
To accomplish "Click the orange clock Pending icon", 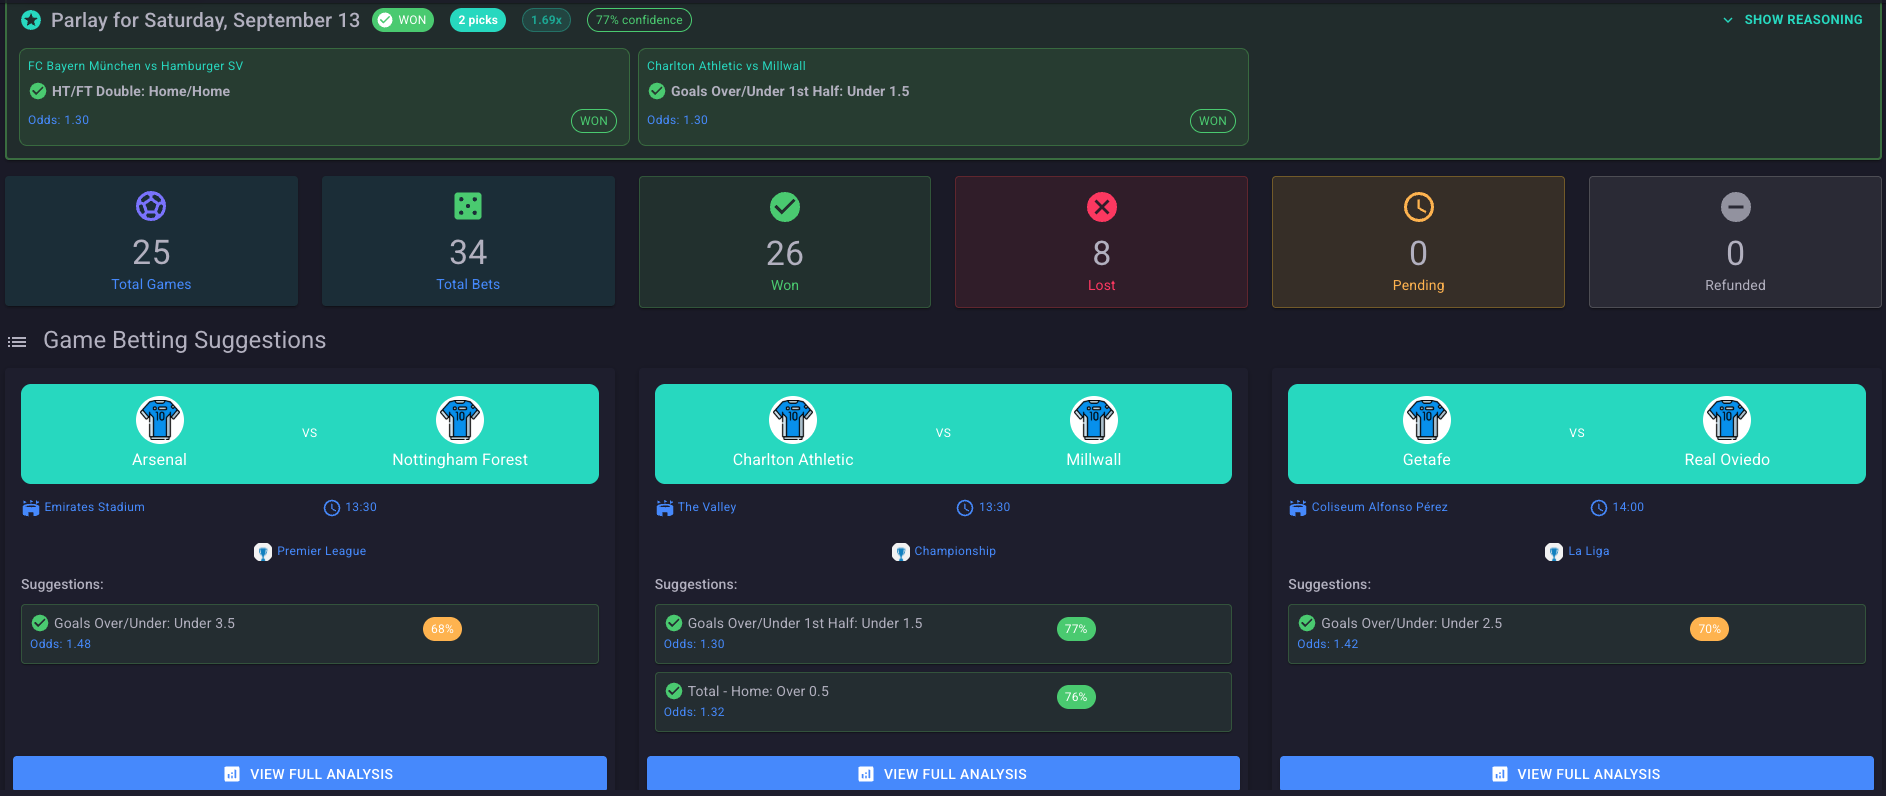I will point(1418,207).
